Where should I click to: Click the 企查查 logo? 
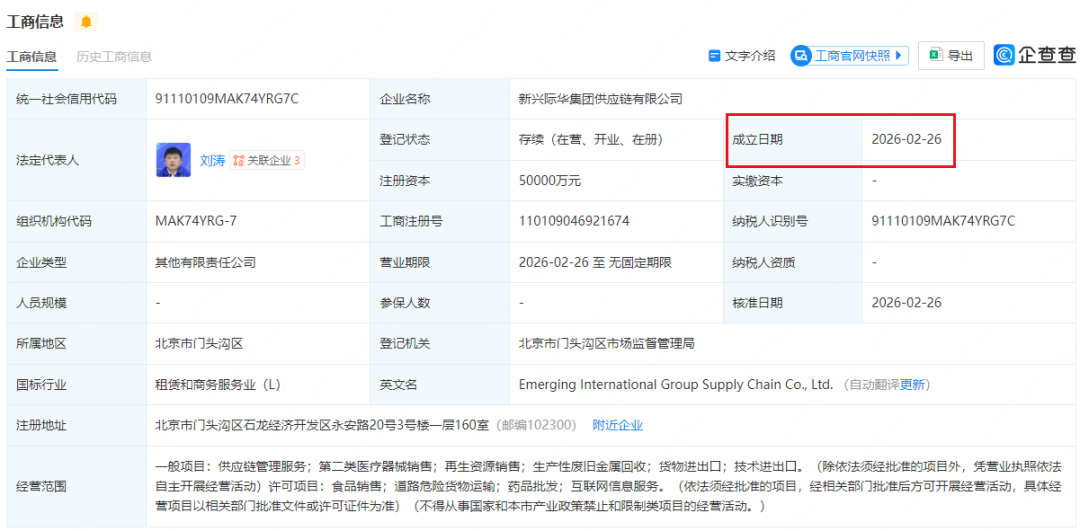point(1035,55)
